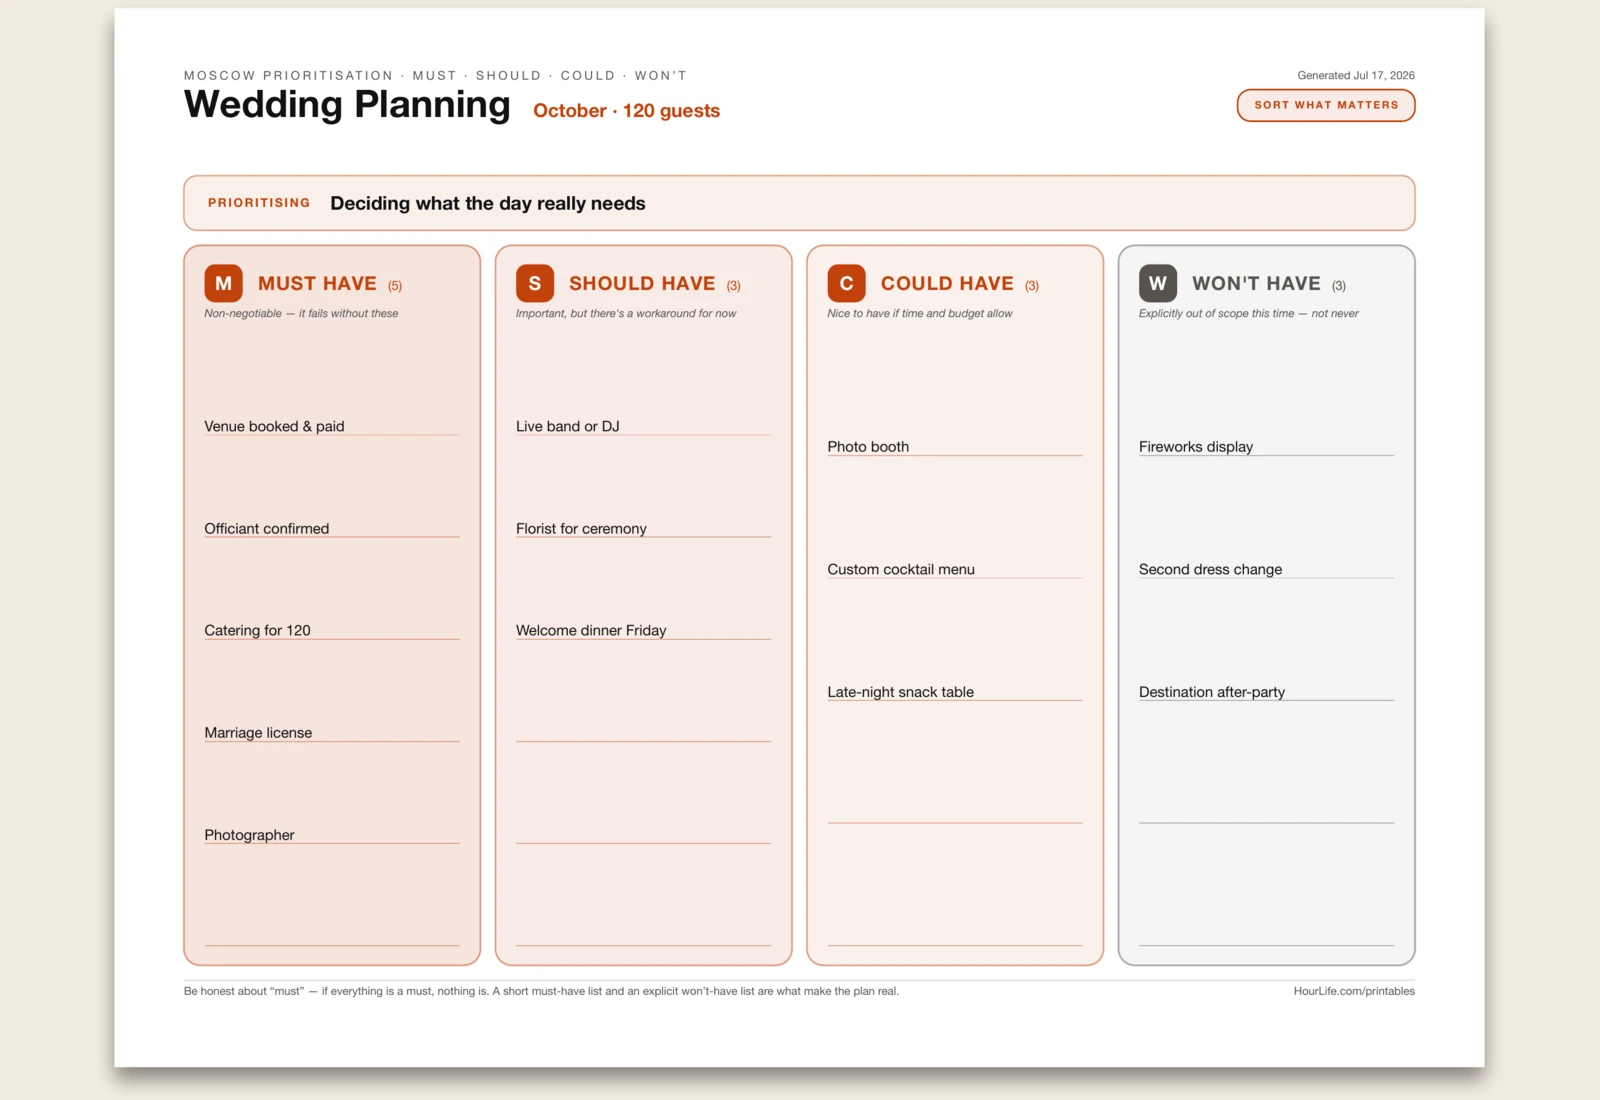Click 'Nice to have if time and budget allow'
This screenshot has height=1100, width=1600.
pyautogui.click(x=920, y=313)
